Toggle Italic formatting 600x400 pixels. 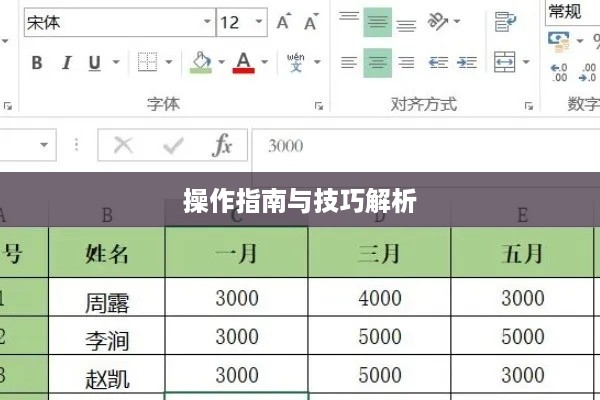(67, 62)
